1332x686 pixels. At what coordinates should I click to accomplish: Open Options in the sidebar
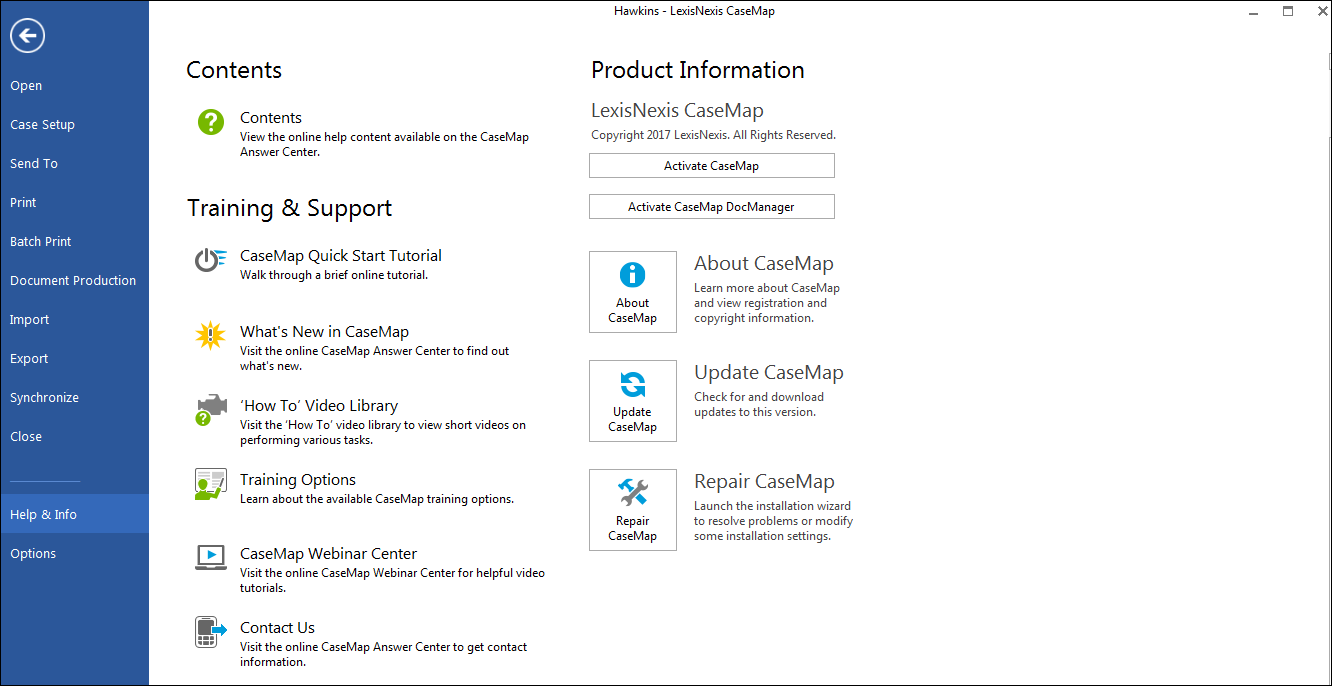(74, 554)
